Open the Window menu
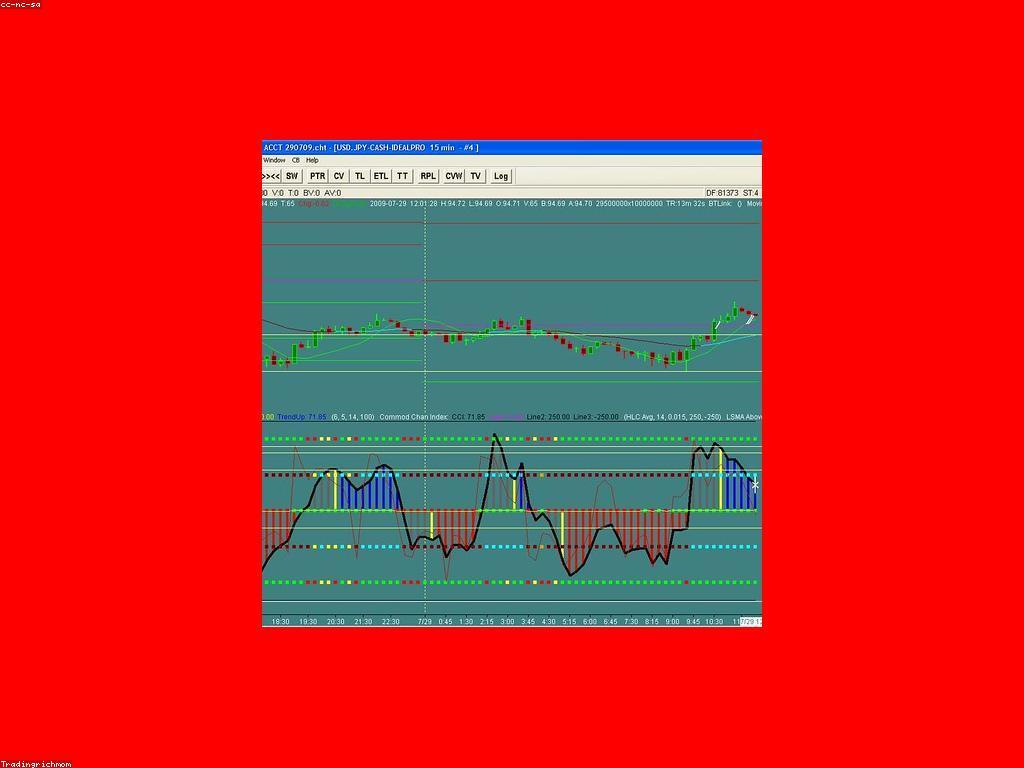Image resolution: width=1024 pixels, height=768 pixels. 273,160
